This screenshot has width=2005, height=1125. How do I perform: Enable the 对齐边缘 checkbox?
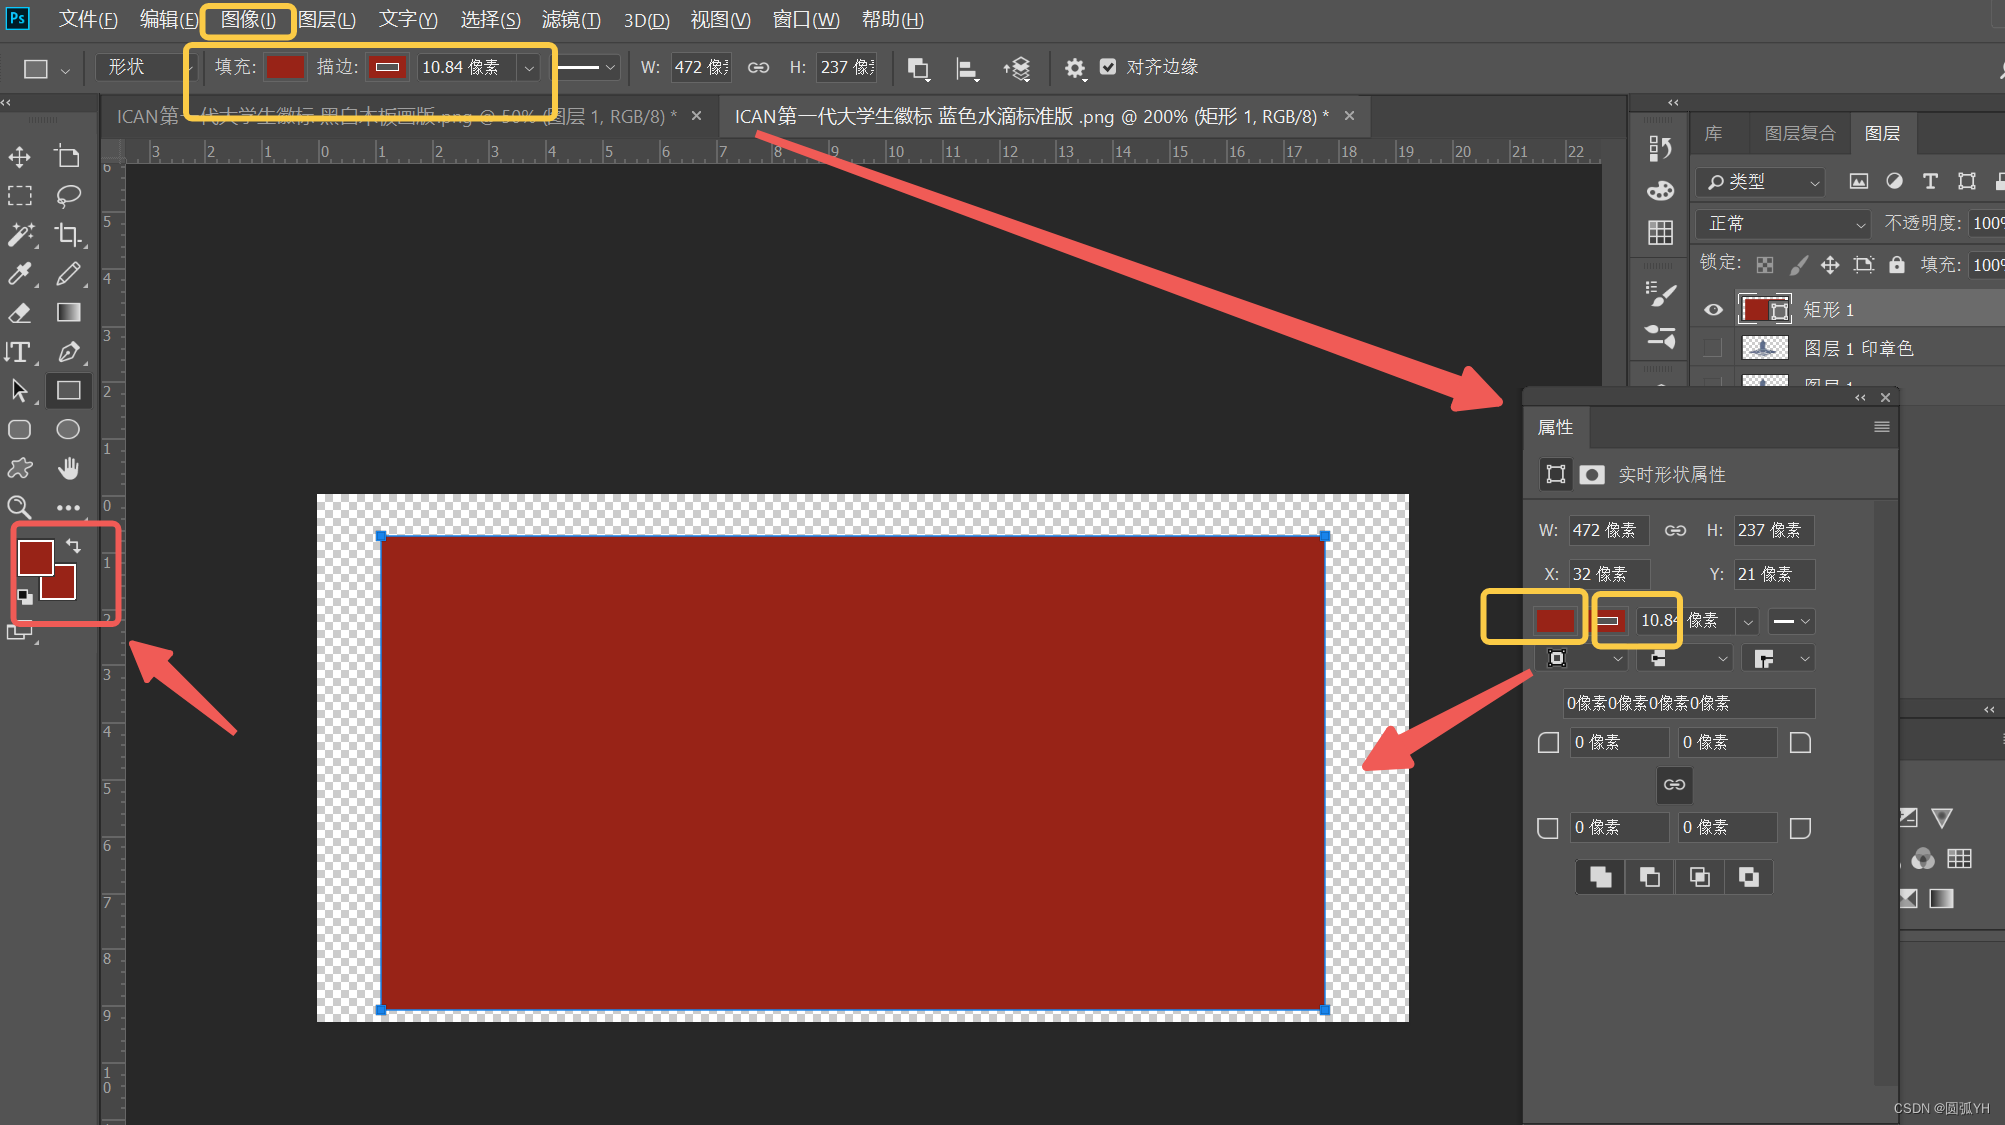(x=1108, y=67)
